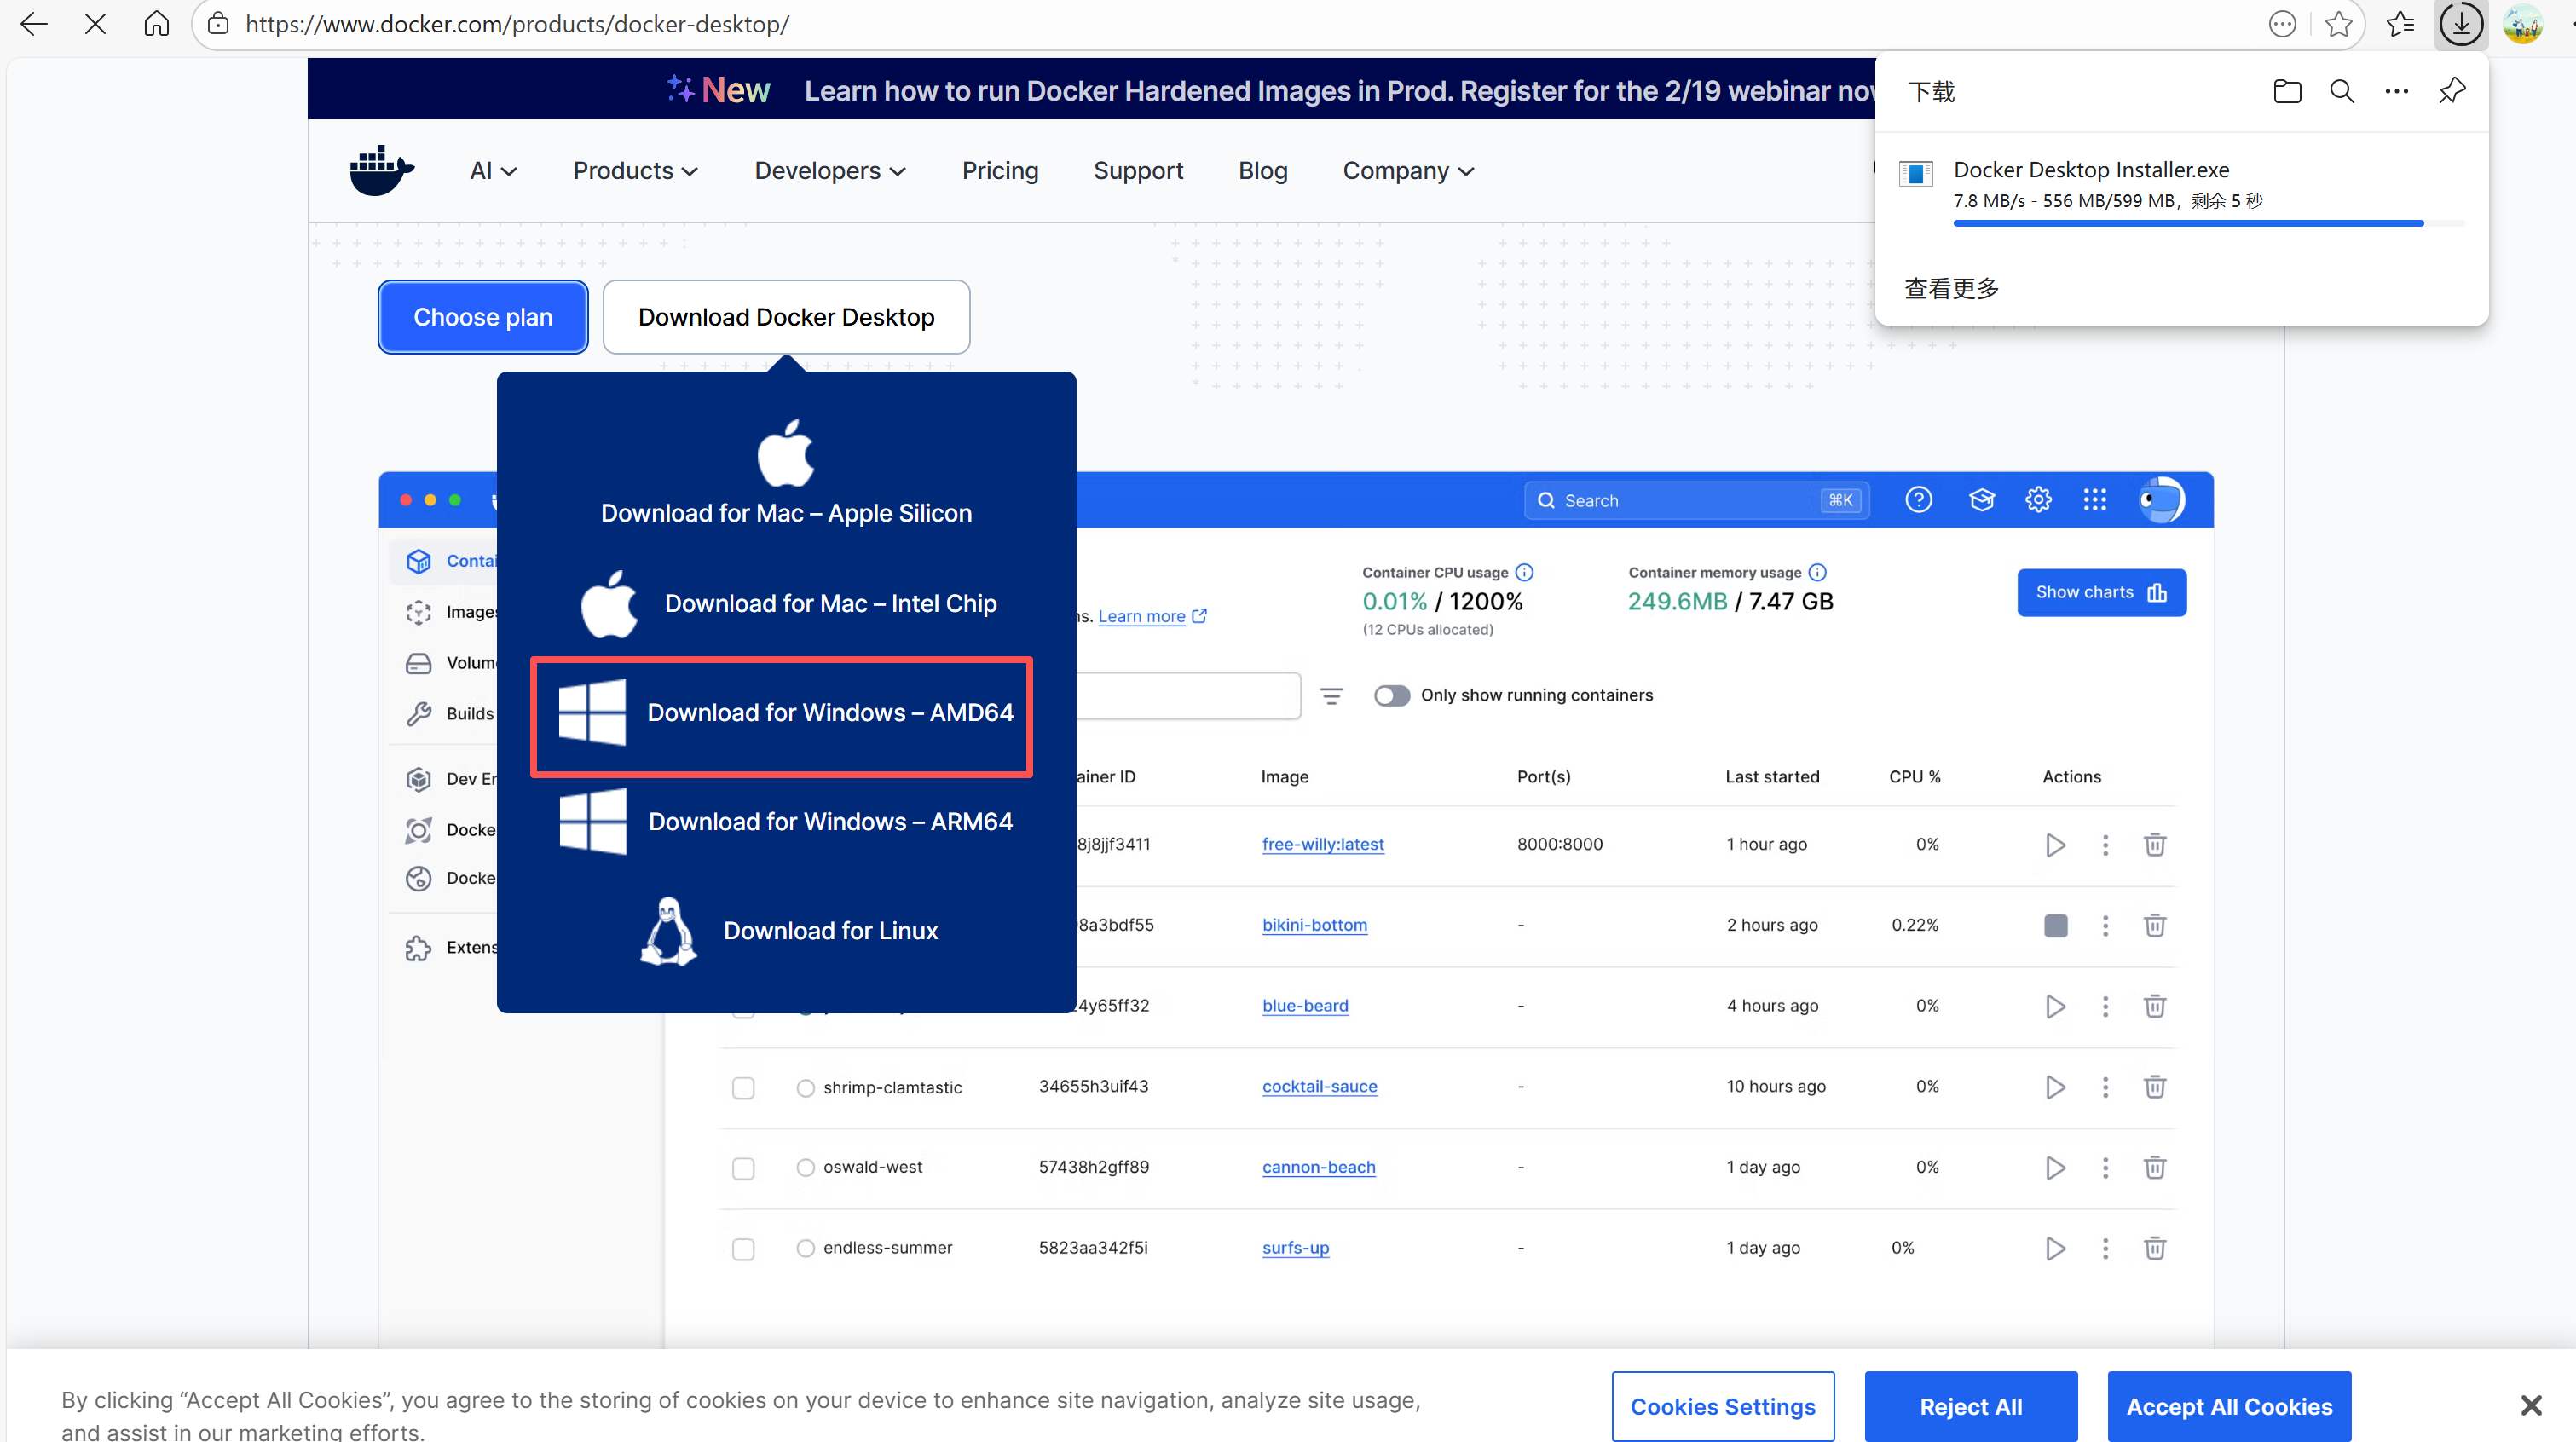Click trash icon for shrimp-clamtastic row
Viewport: 2576px width, 1442px height.
2154,1087
